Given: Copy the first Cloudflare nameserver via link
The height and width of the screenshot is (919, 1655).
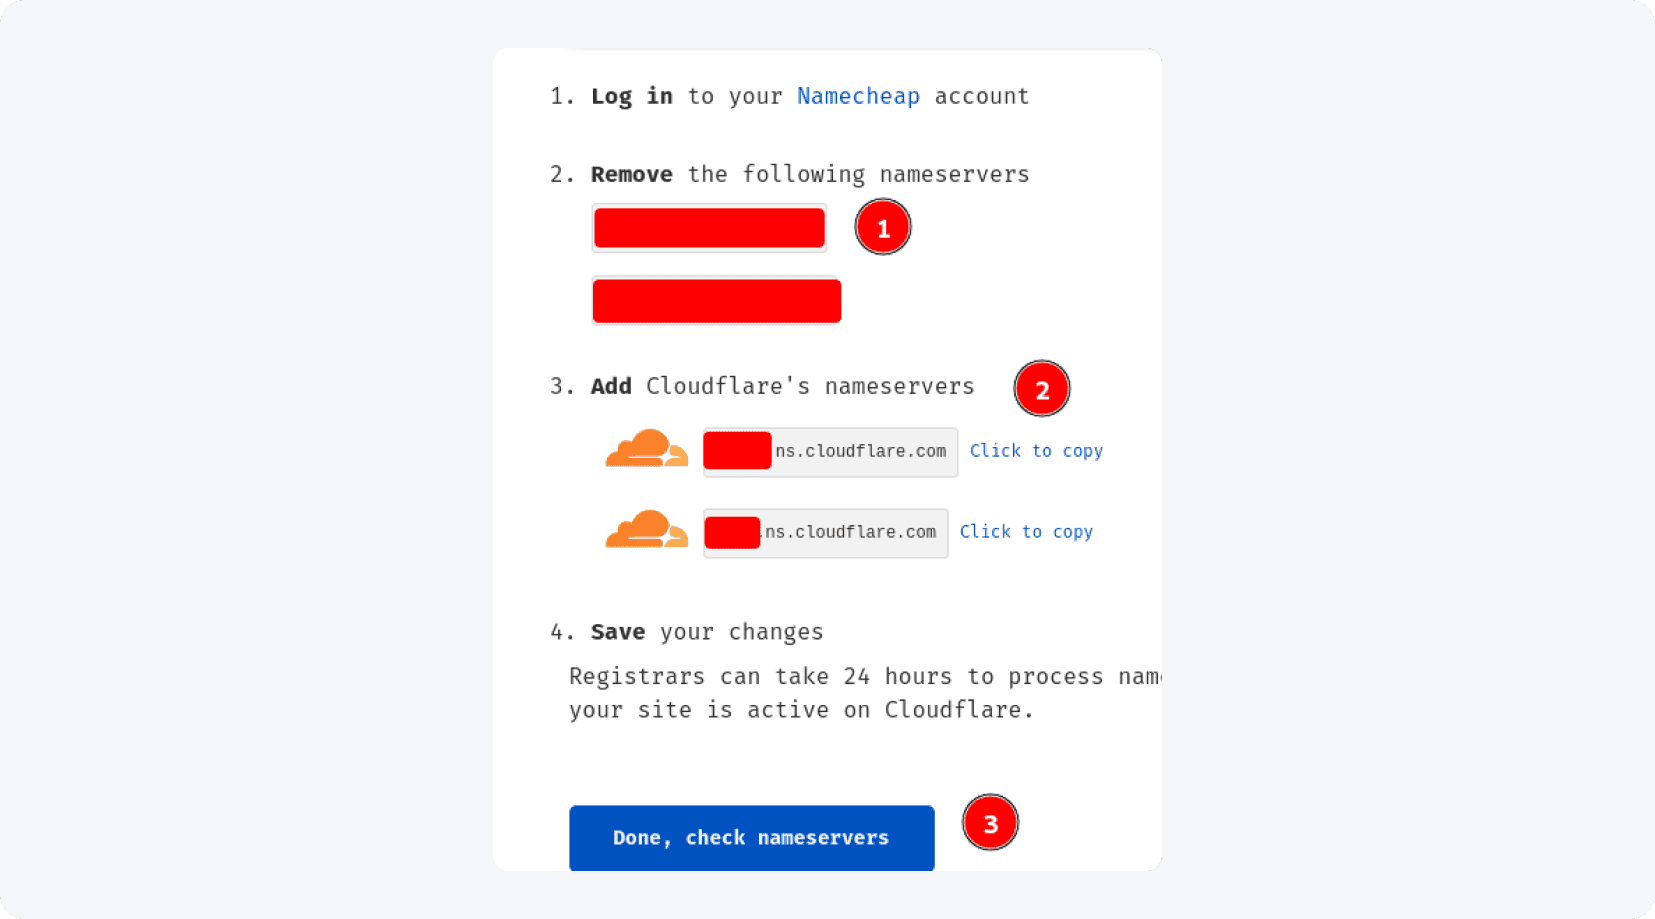Looking at the screenshot, I should coord(1036,451).
